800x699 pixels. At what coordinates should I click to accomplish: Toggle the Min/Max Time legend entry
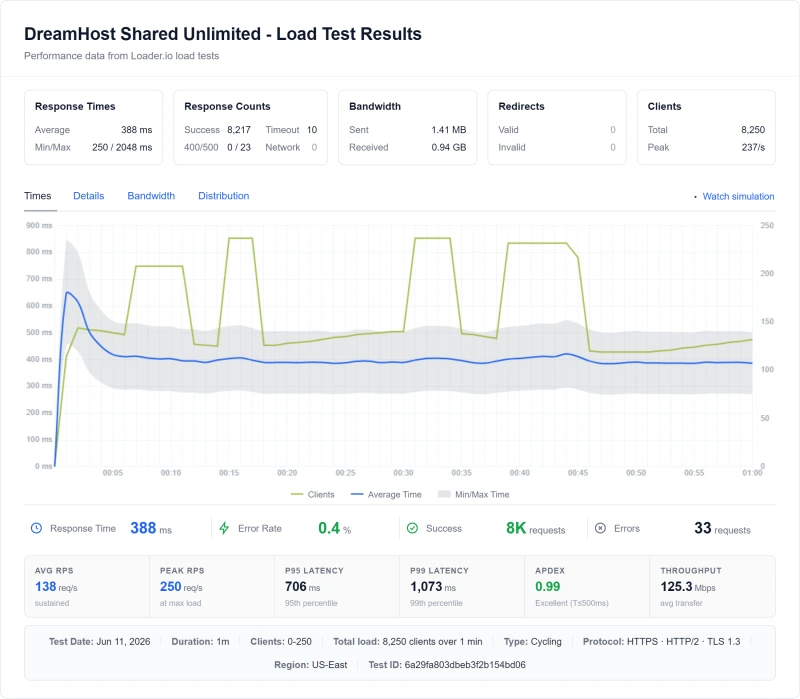(473, 494)
